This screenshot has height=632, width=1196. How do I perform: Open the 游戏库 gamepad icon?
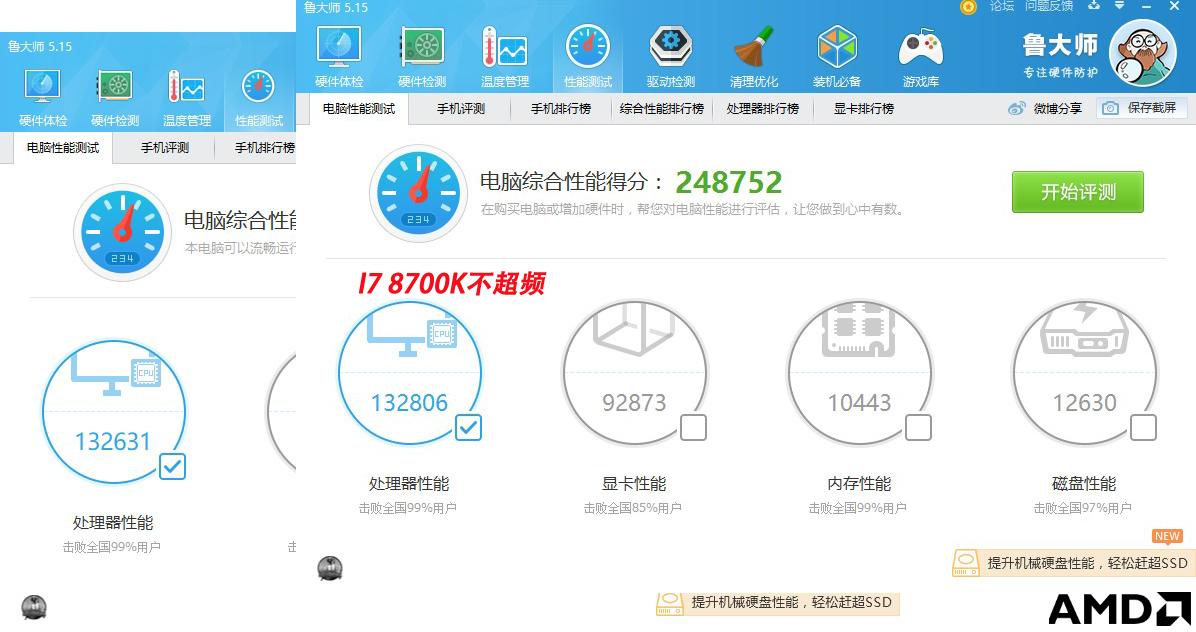pyautogui.click(x=921, y=47)
